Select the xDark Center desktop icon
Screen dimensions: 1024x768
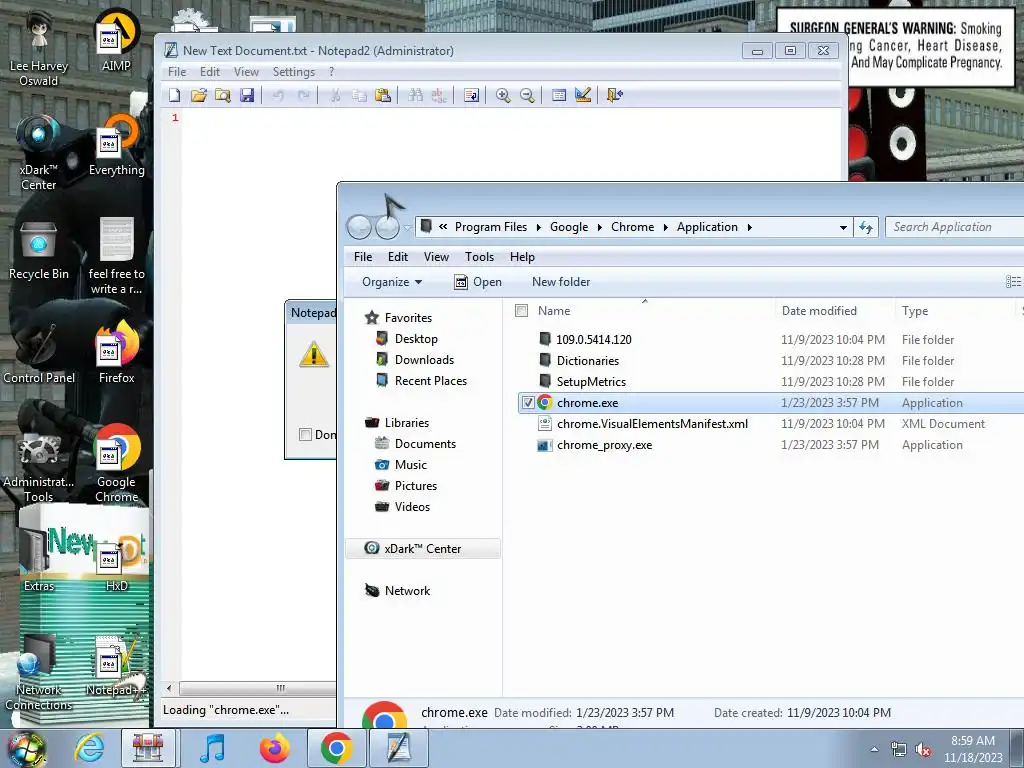coord(39,153)
